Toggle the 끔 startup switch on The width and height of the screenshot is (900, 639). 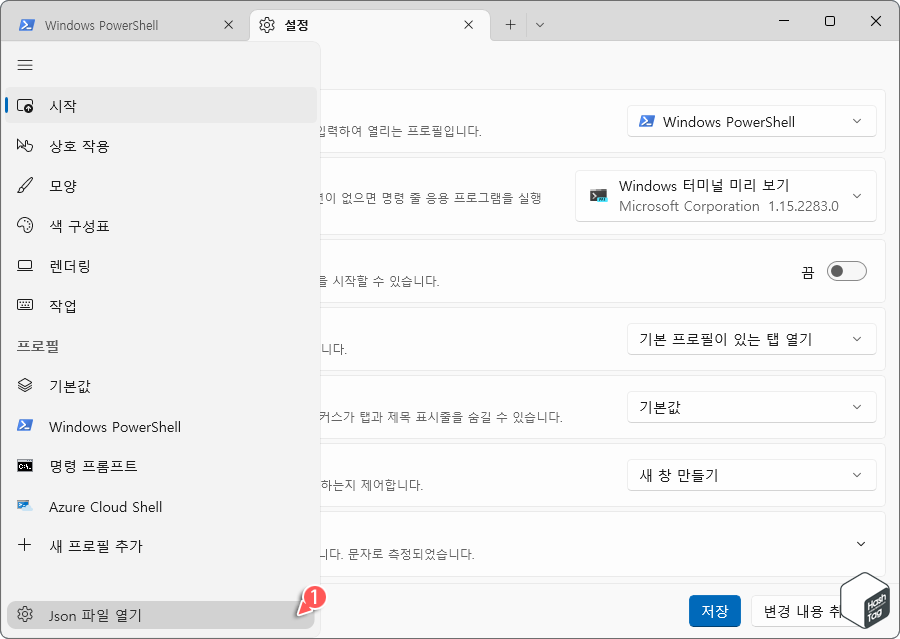click(x=847, y=271)
